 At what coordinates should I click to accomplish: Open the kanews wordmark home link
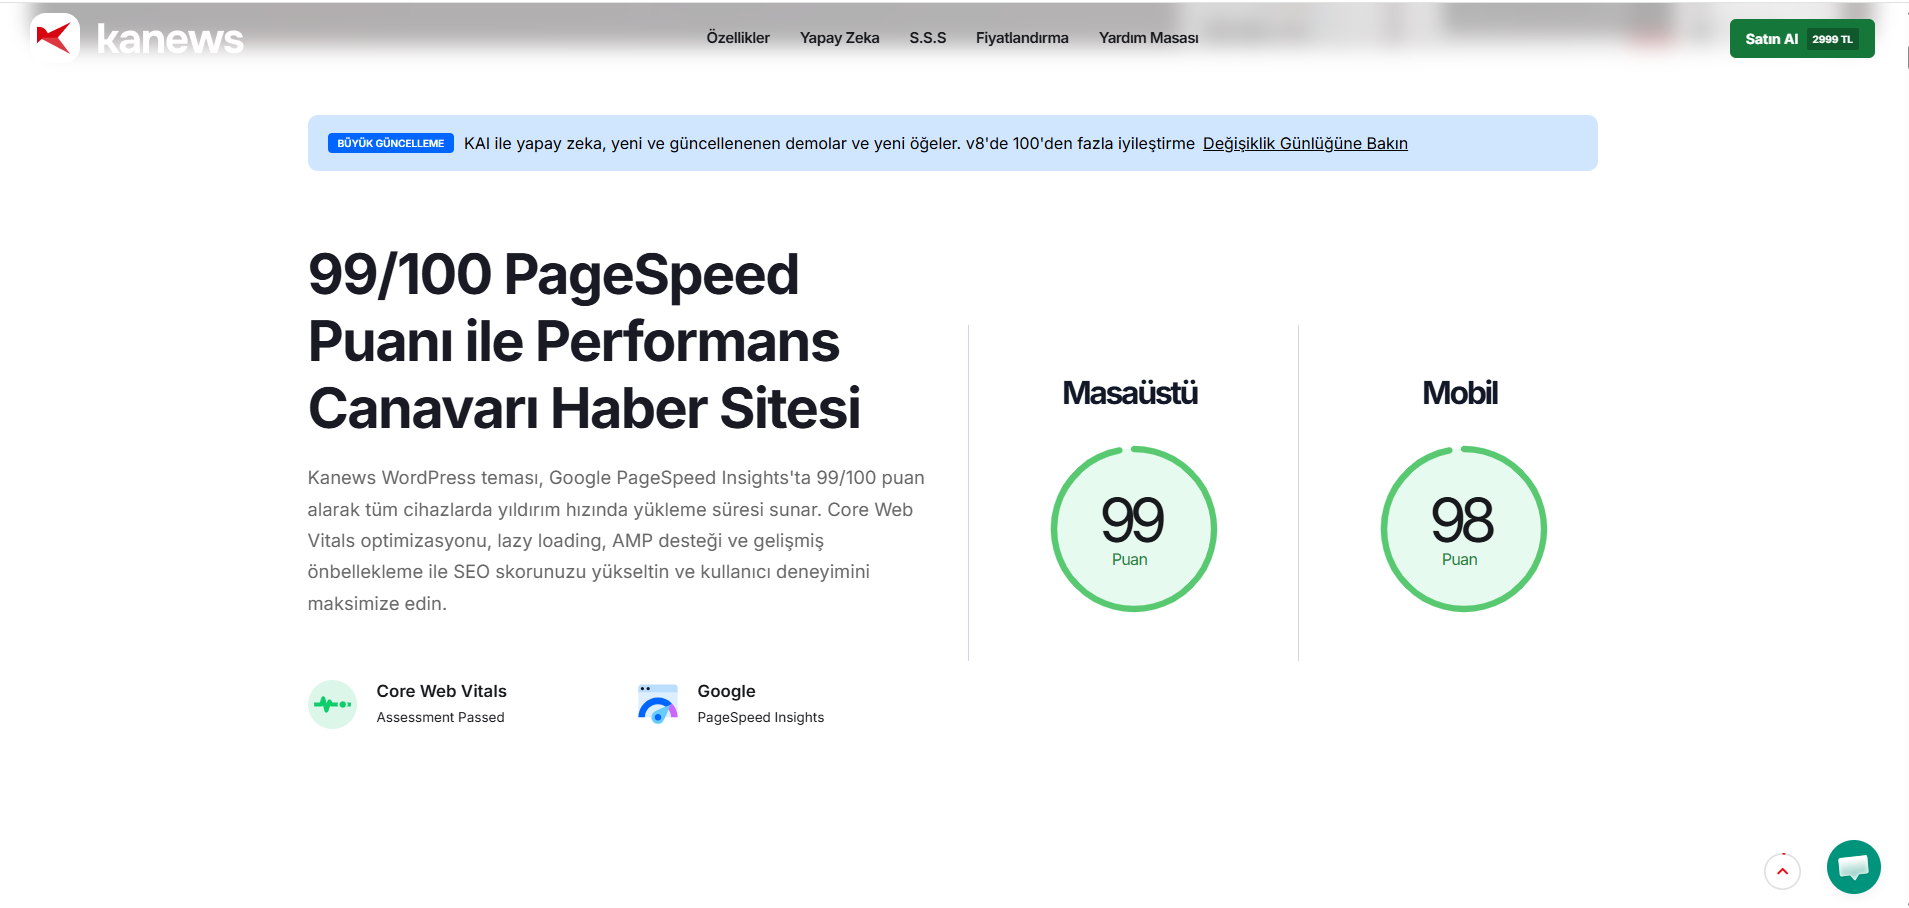170,39
